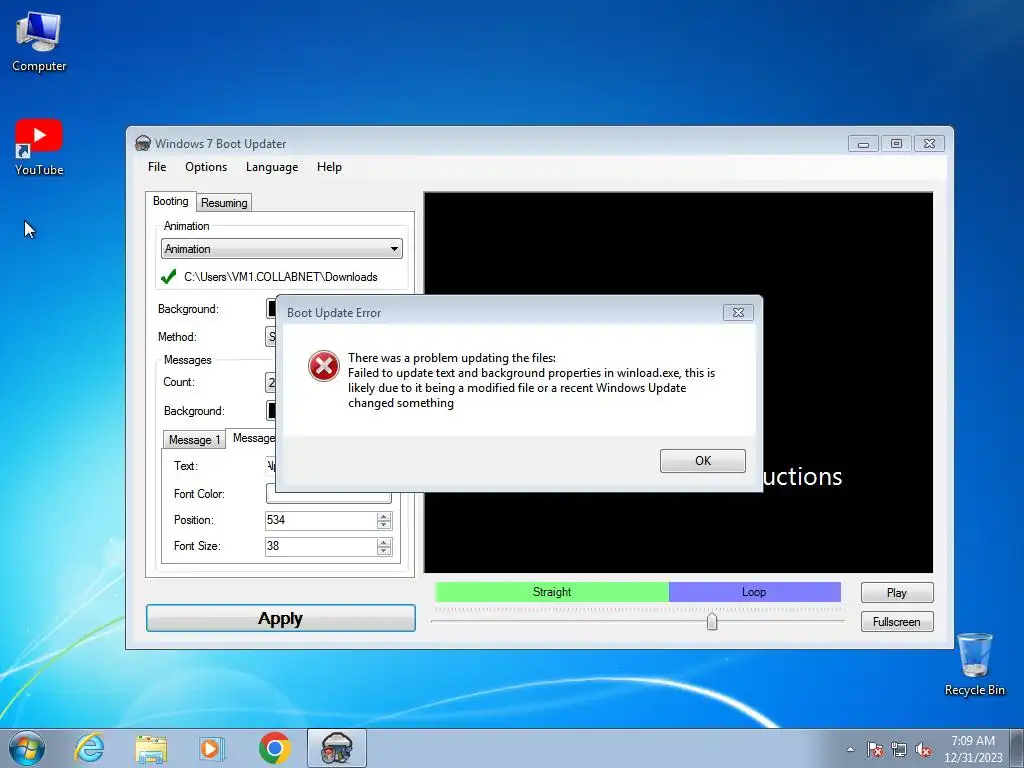This screenshot has width=1024, height=768.
Task: Open the Language menu
Action: (272, 167)
